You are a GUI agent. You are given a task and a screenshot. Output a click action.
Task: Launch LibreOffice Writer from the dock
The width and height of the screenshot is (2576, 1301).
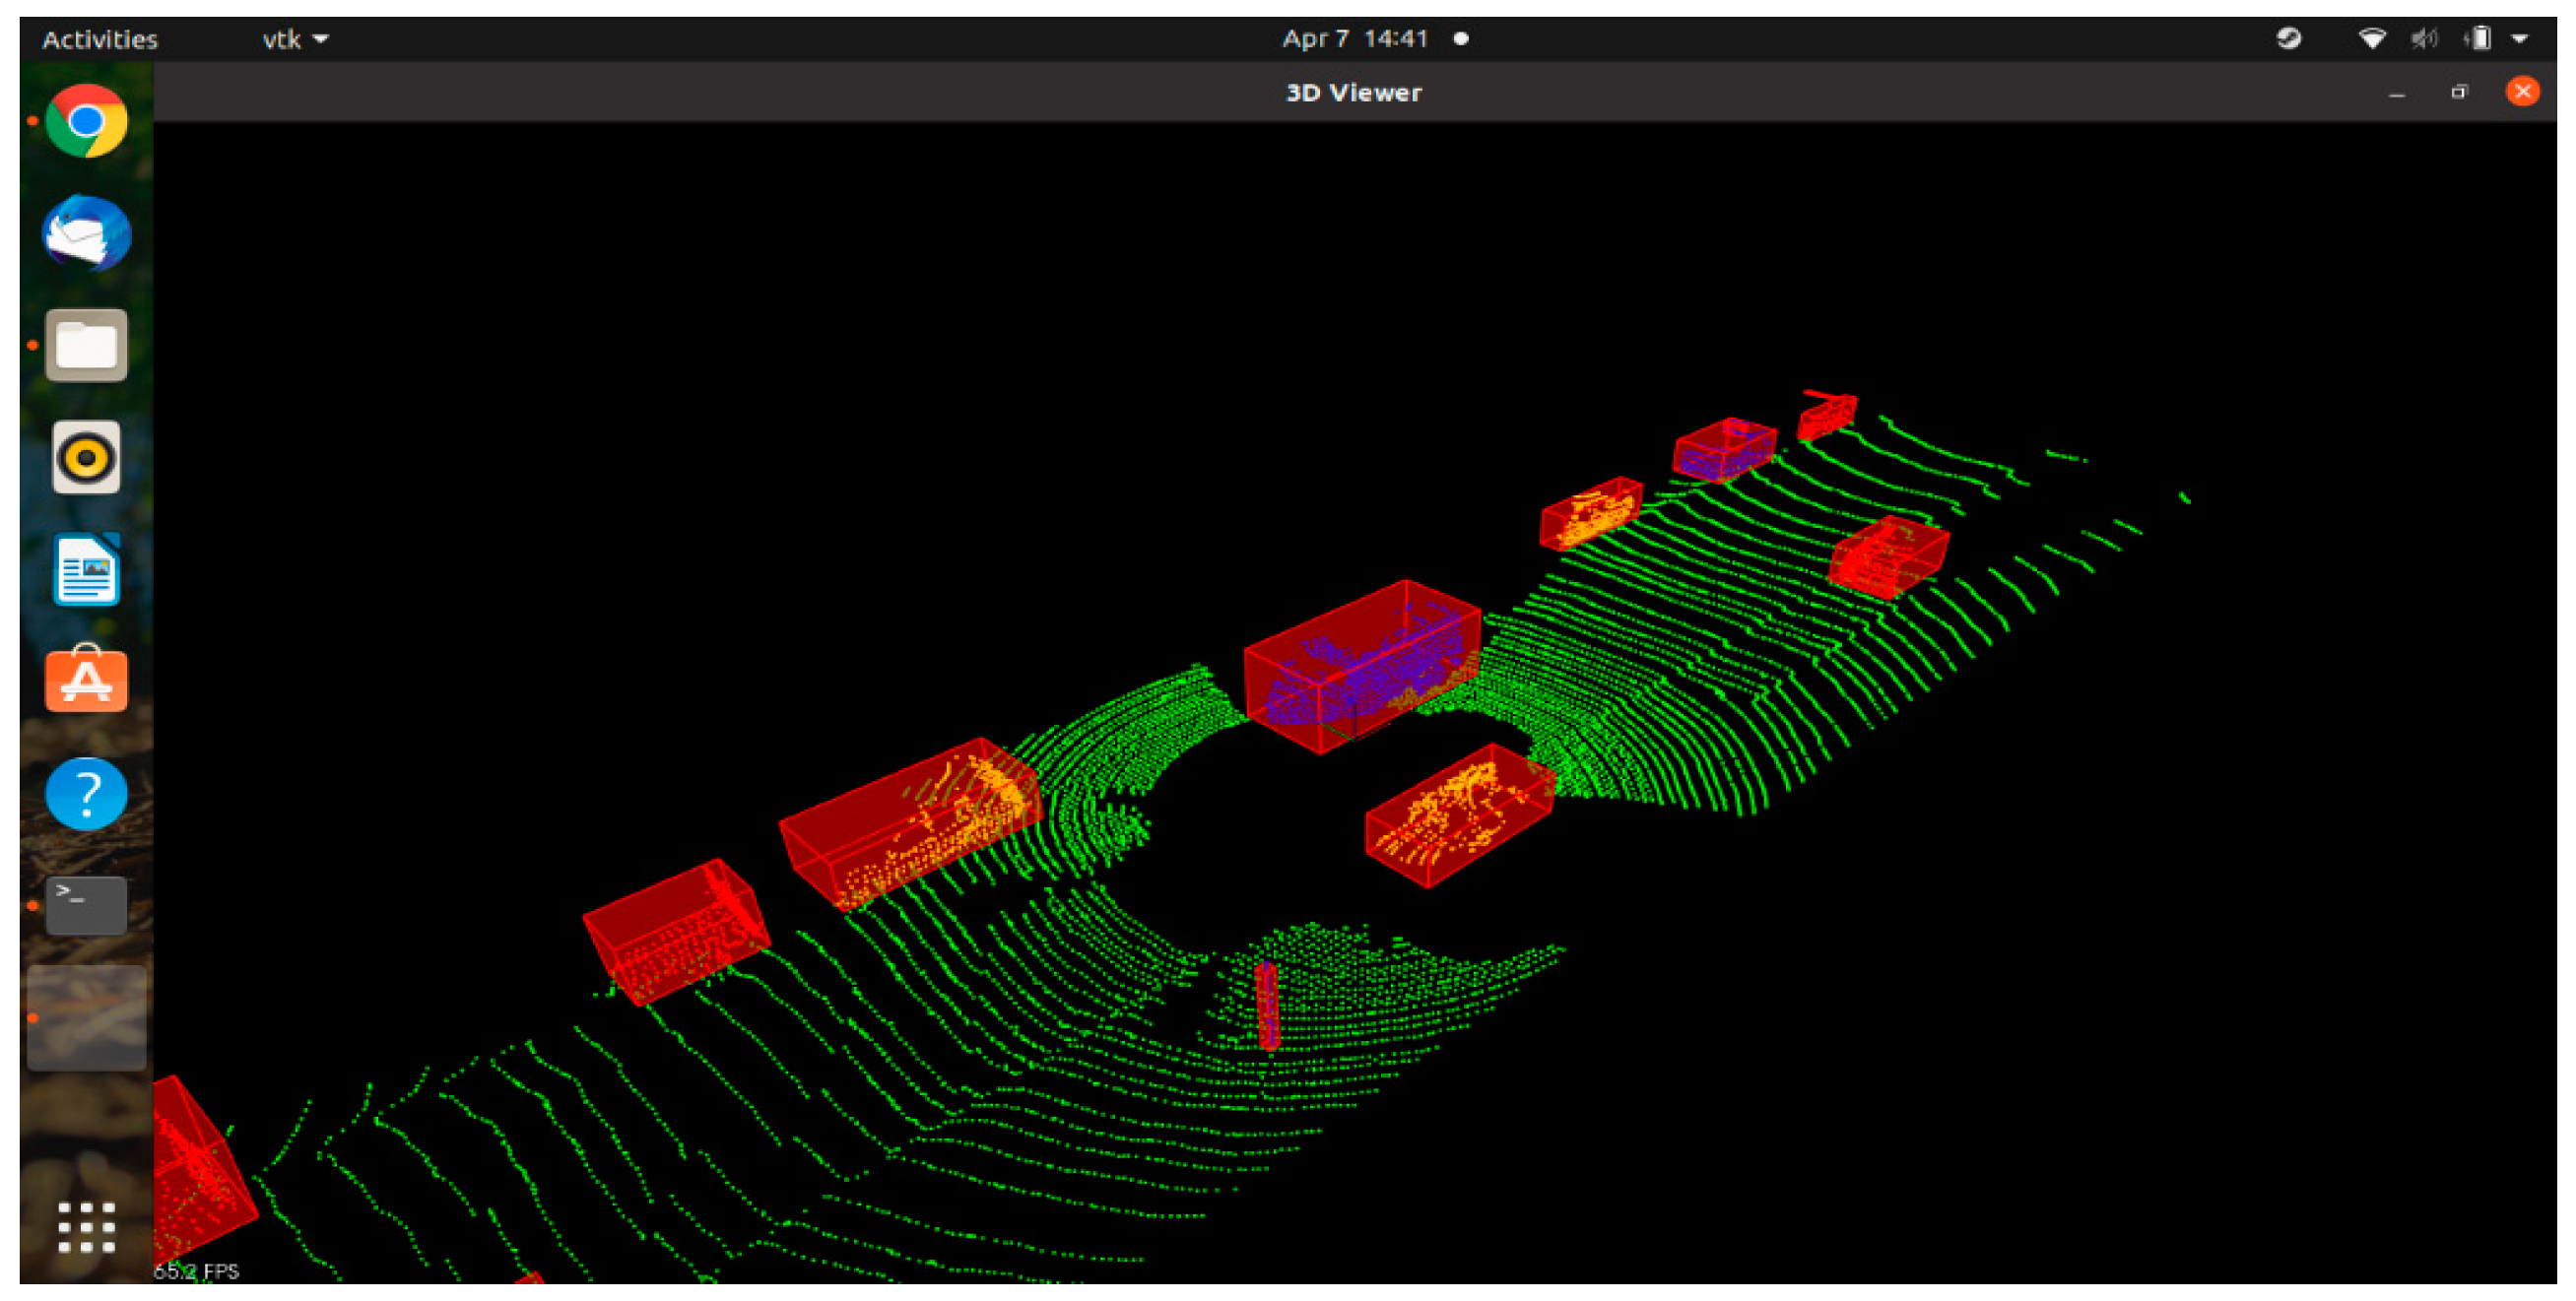[86, 569]
